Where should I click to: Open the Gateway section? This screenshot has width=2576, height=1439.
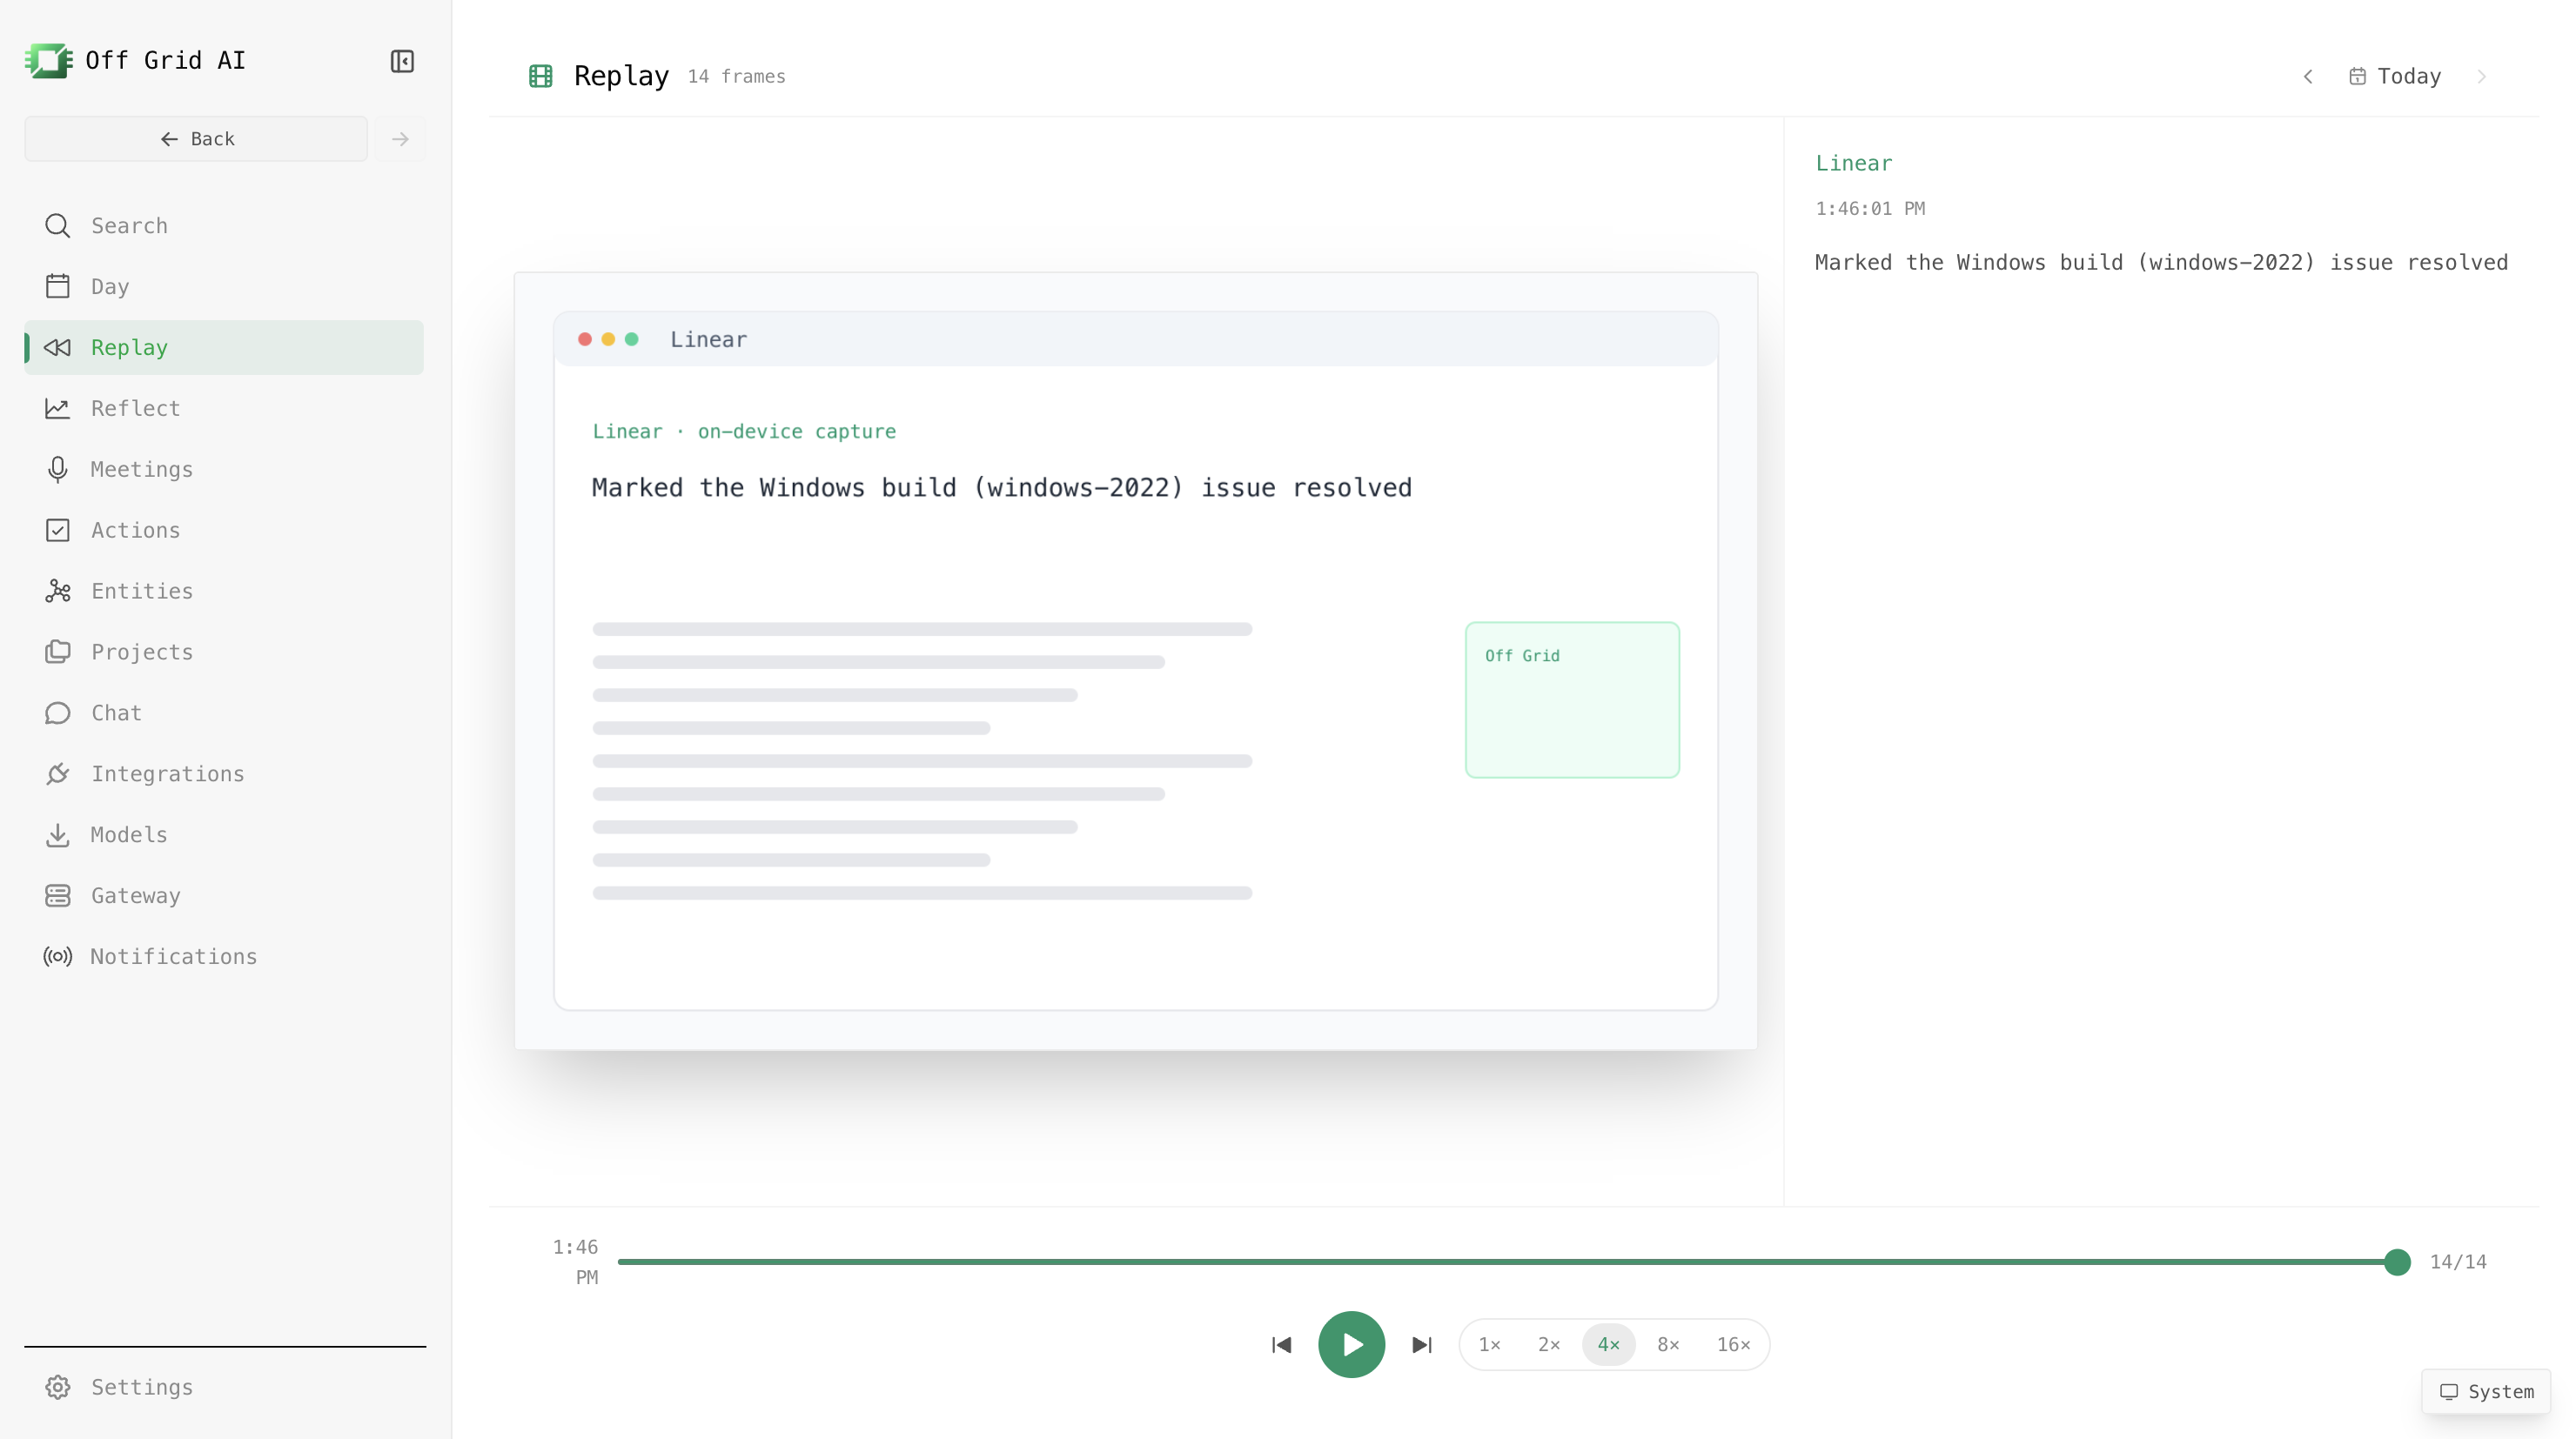[224, 897]
